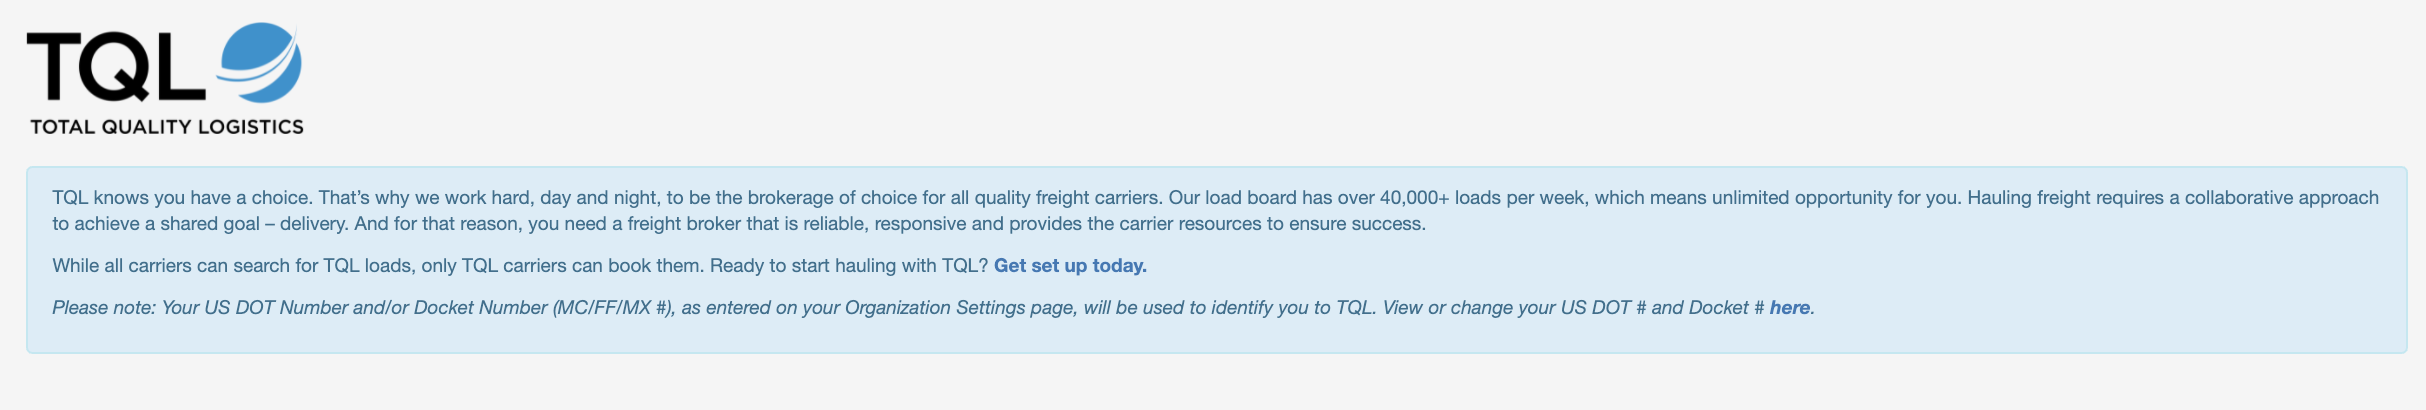2426x410 pixels.
Task: Click the "40,000+ loads per week" phrase
Action: [1483, 198]
